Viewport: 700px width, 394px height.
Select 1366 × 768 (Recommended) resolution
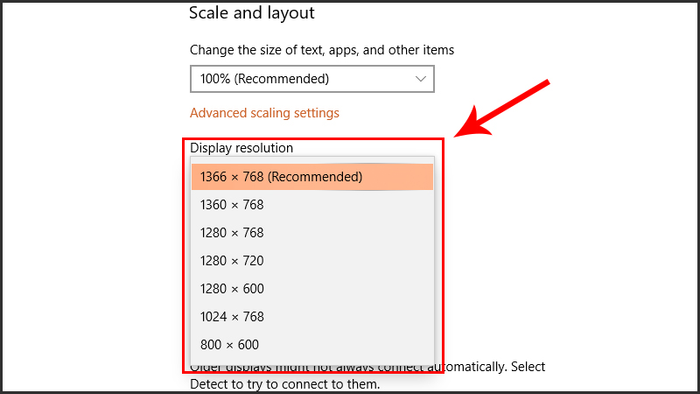click(x=312, y=177)
